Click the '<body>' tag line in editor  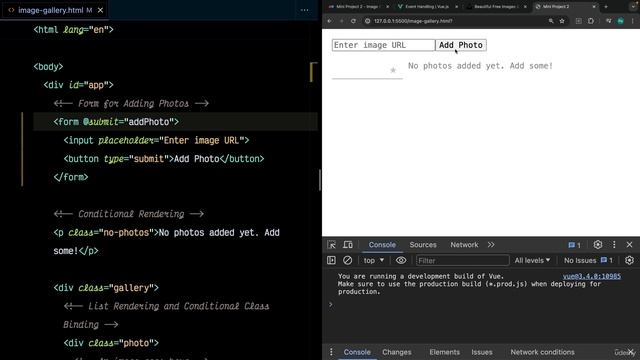(x=48, y=67)
